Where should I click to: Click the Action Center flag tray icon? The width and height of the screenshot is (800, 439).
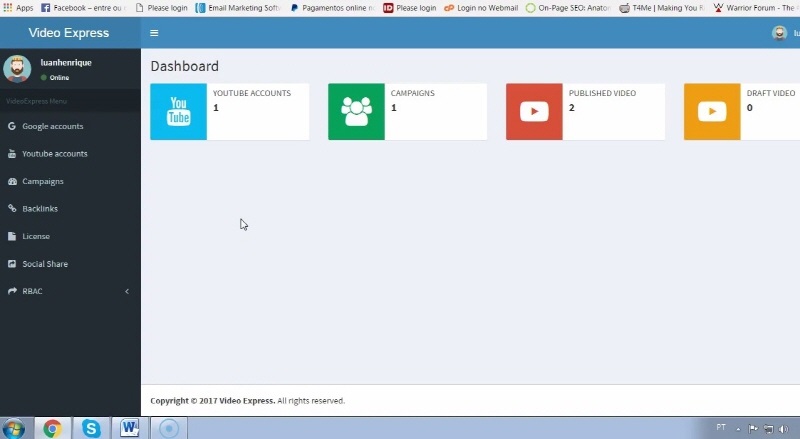pyautogui.click(x=753, y=429)
